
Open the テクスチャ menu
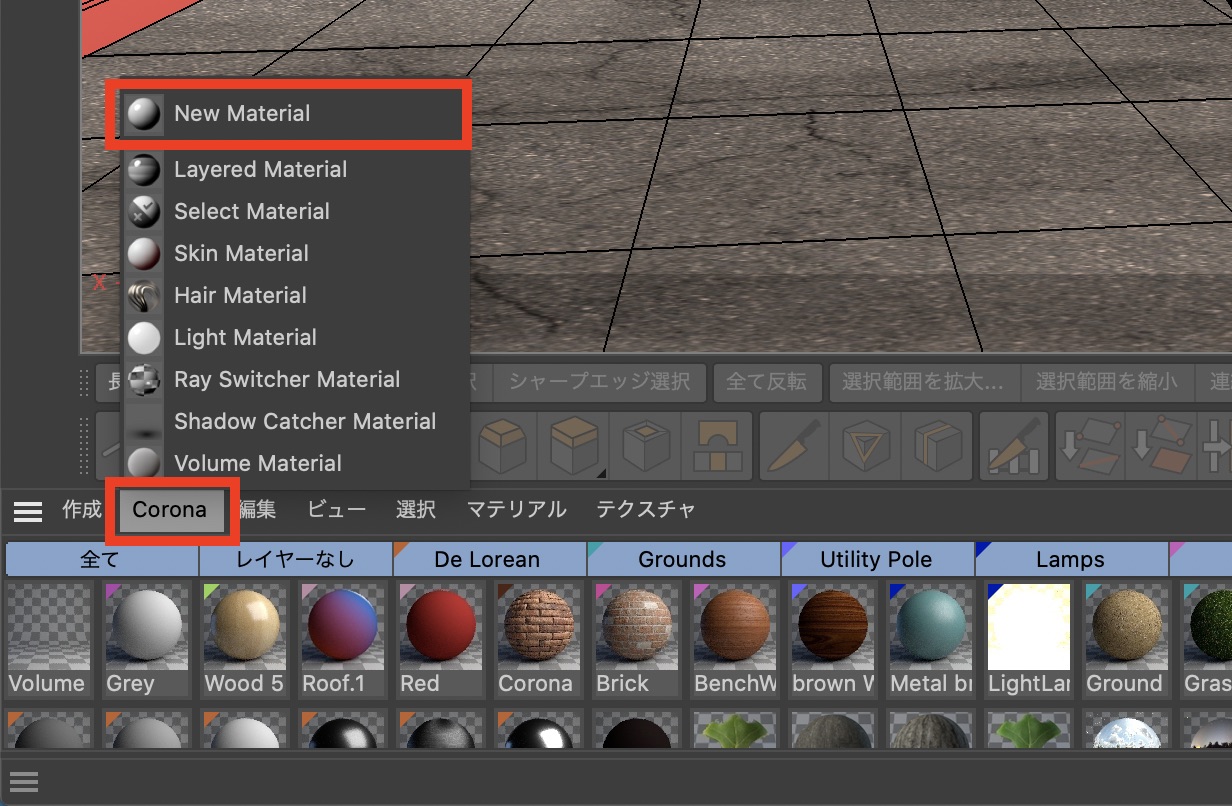[x=645, y=510]
